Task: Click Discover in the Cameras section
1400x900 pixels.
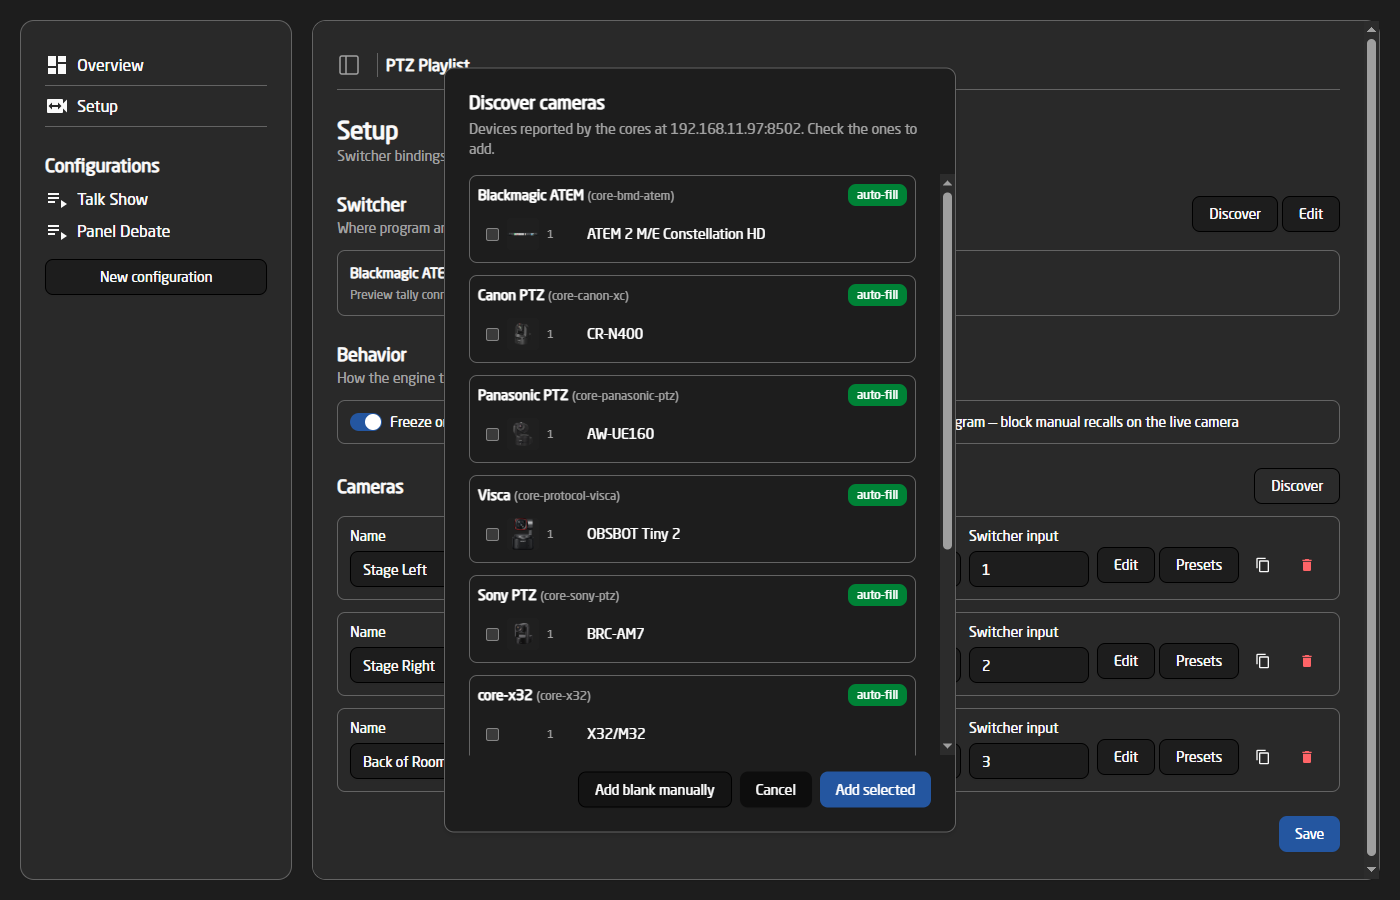Action: pos(1297,486)
